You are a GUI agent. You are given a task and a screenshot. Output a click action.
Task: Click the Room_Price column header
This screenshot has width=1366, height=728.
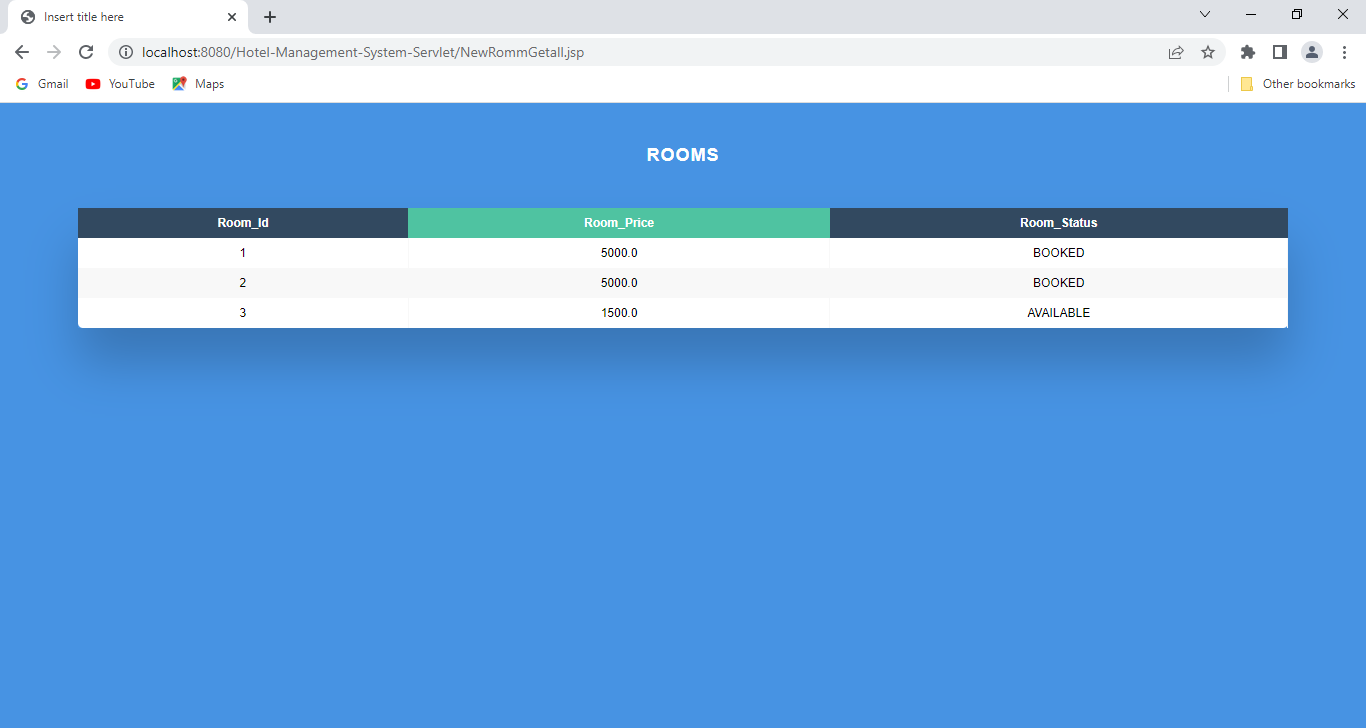tap(619, 223)
